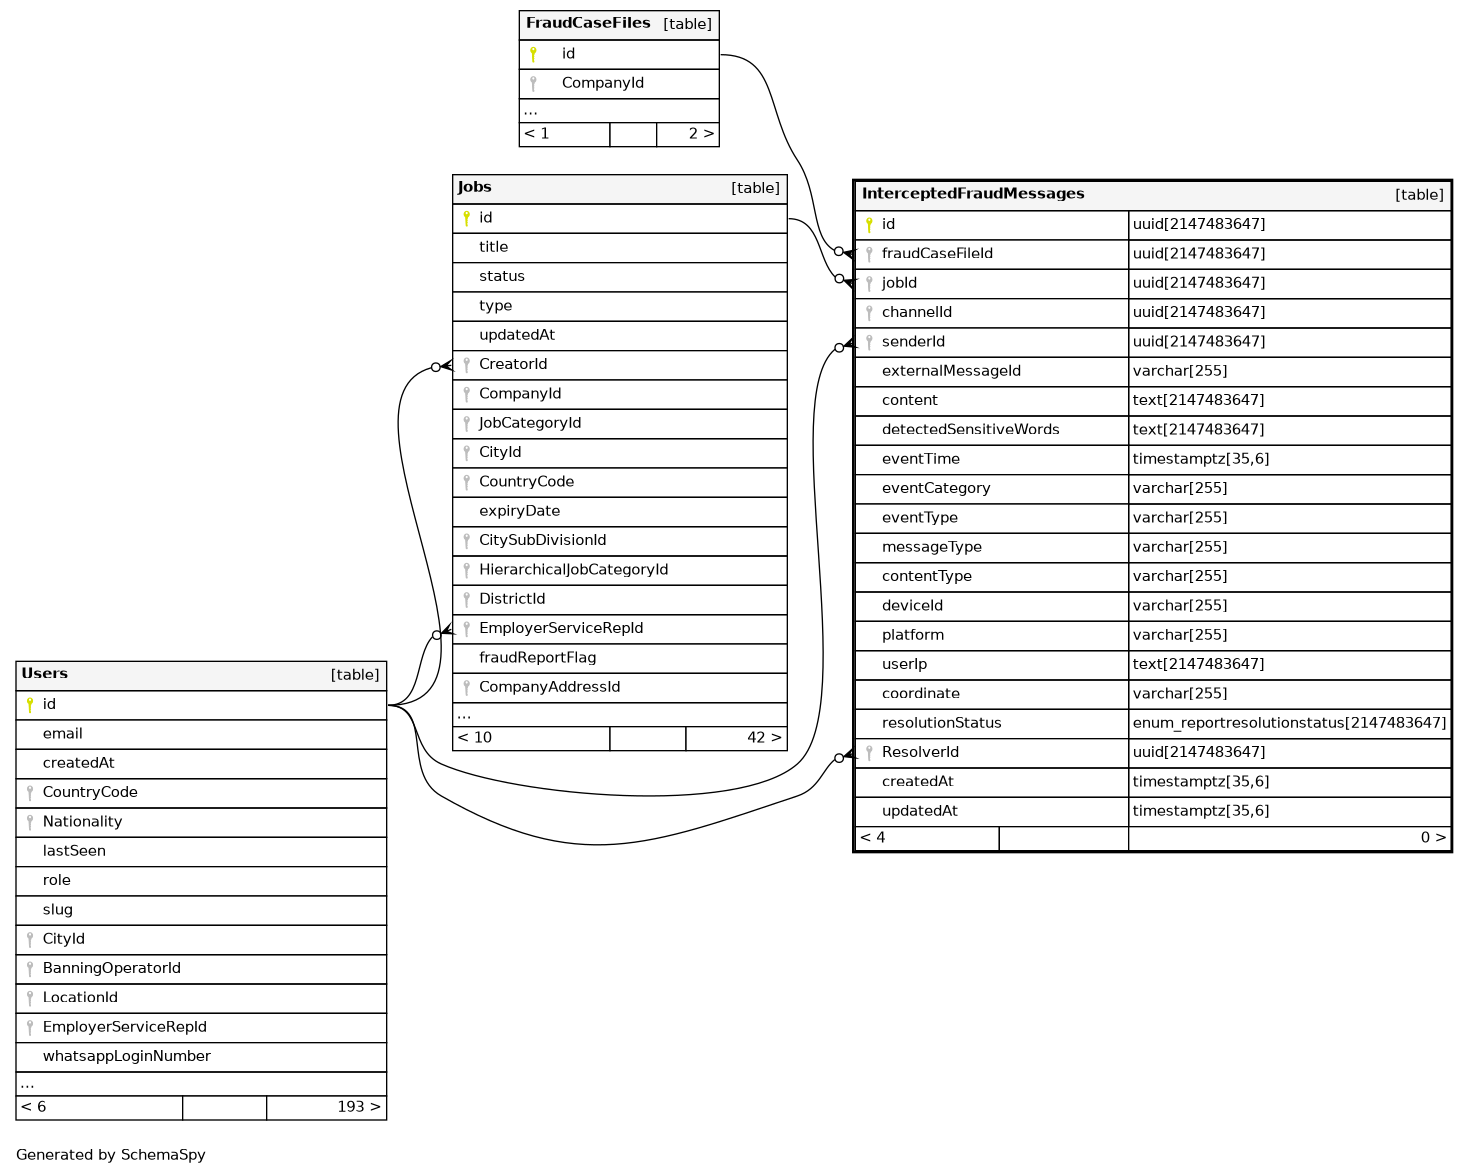Click the yellow key icon beside Users id
Image resolution: width=1469 pixels, height=1175 pixels.
click(x=30, y=705)
